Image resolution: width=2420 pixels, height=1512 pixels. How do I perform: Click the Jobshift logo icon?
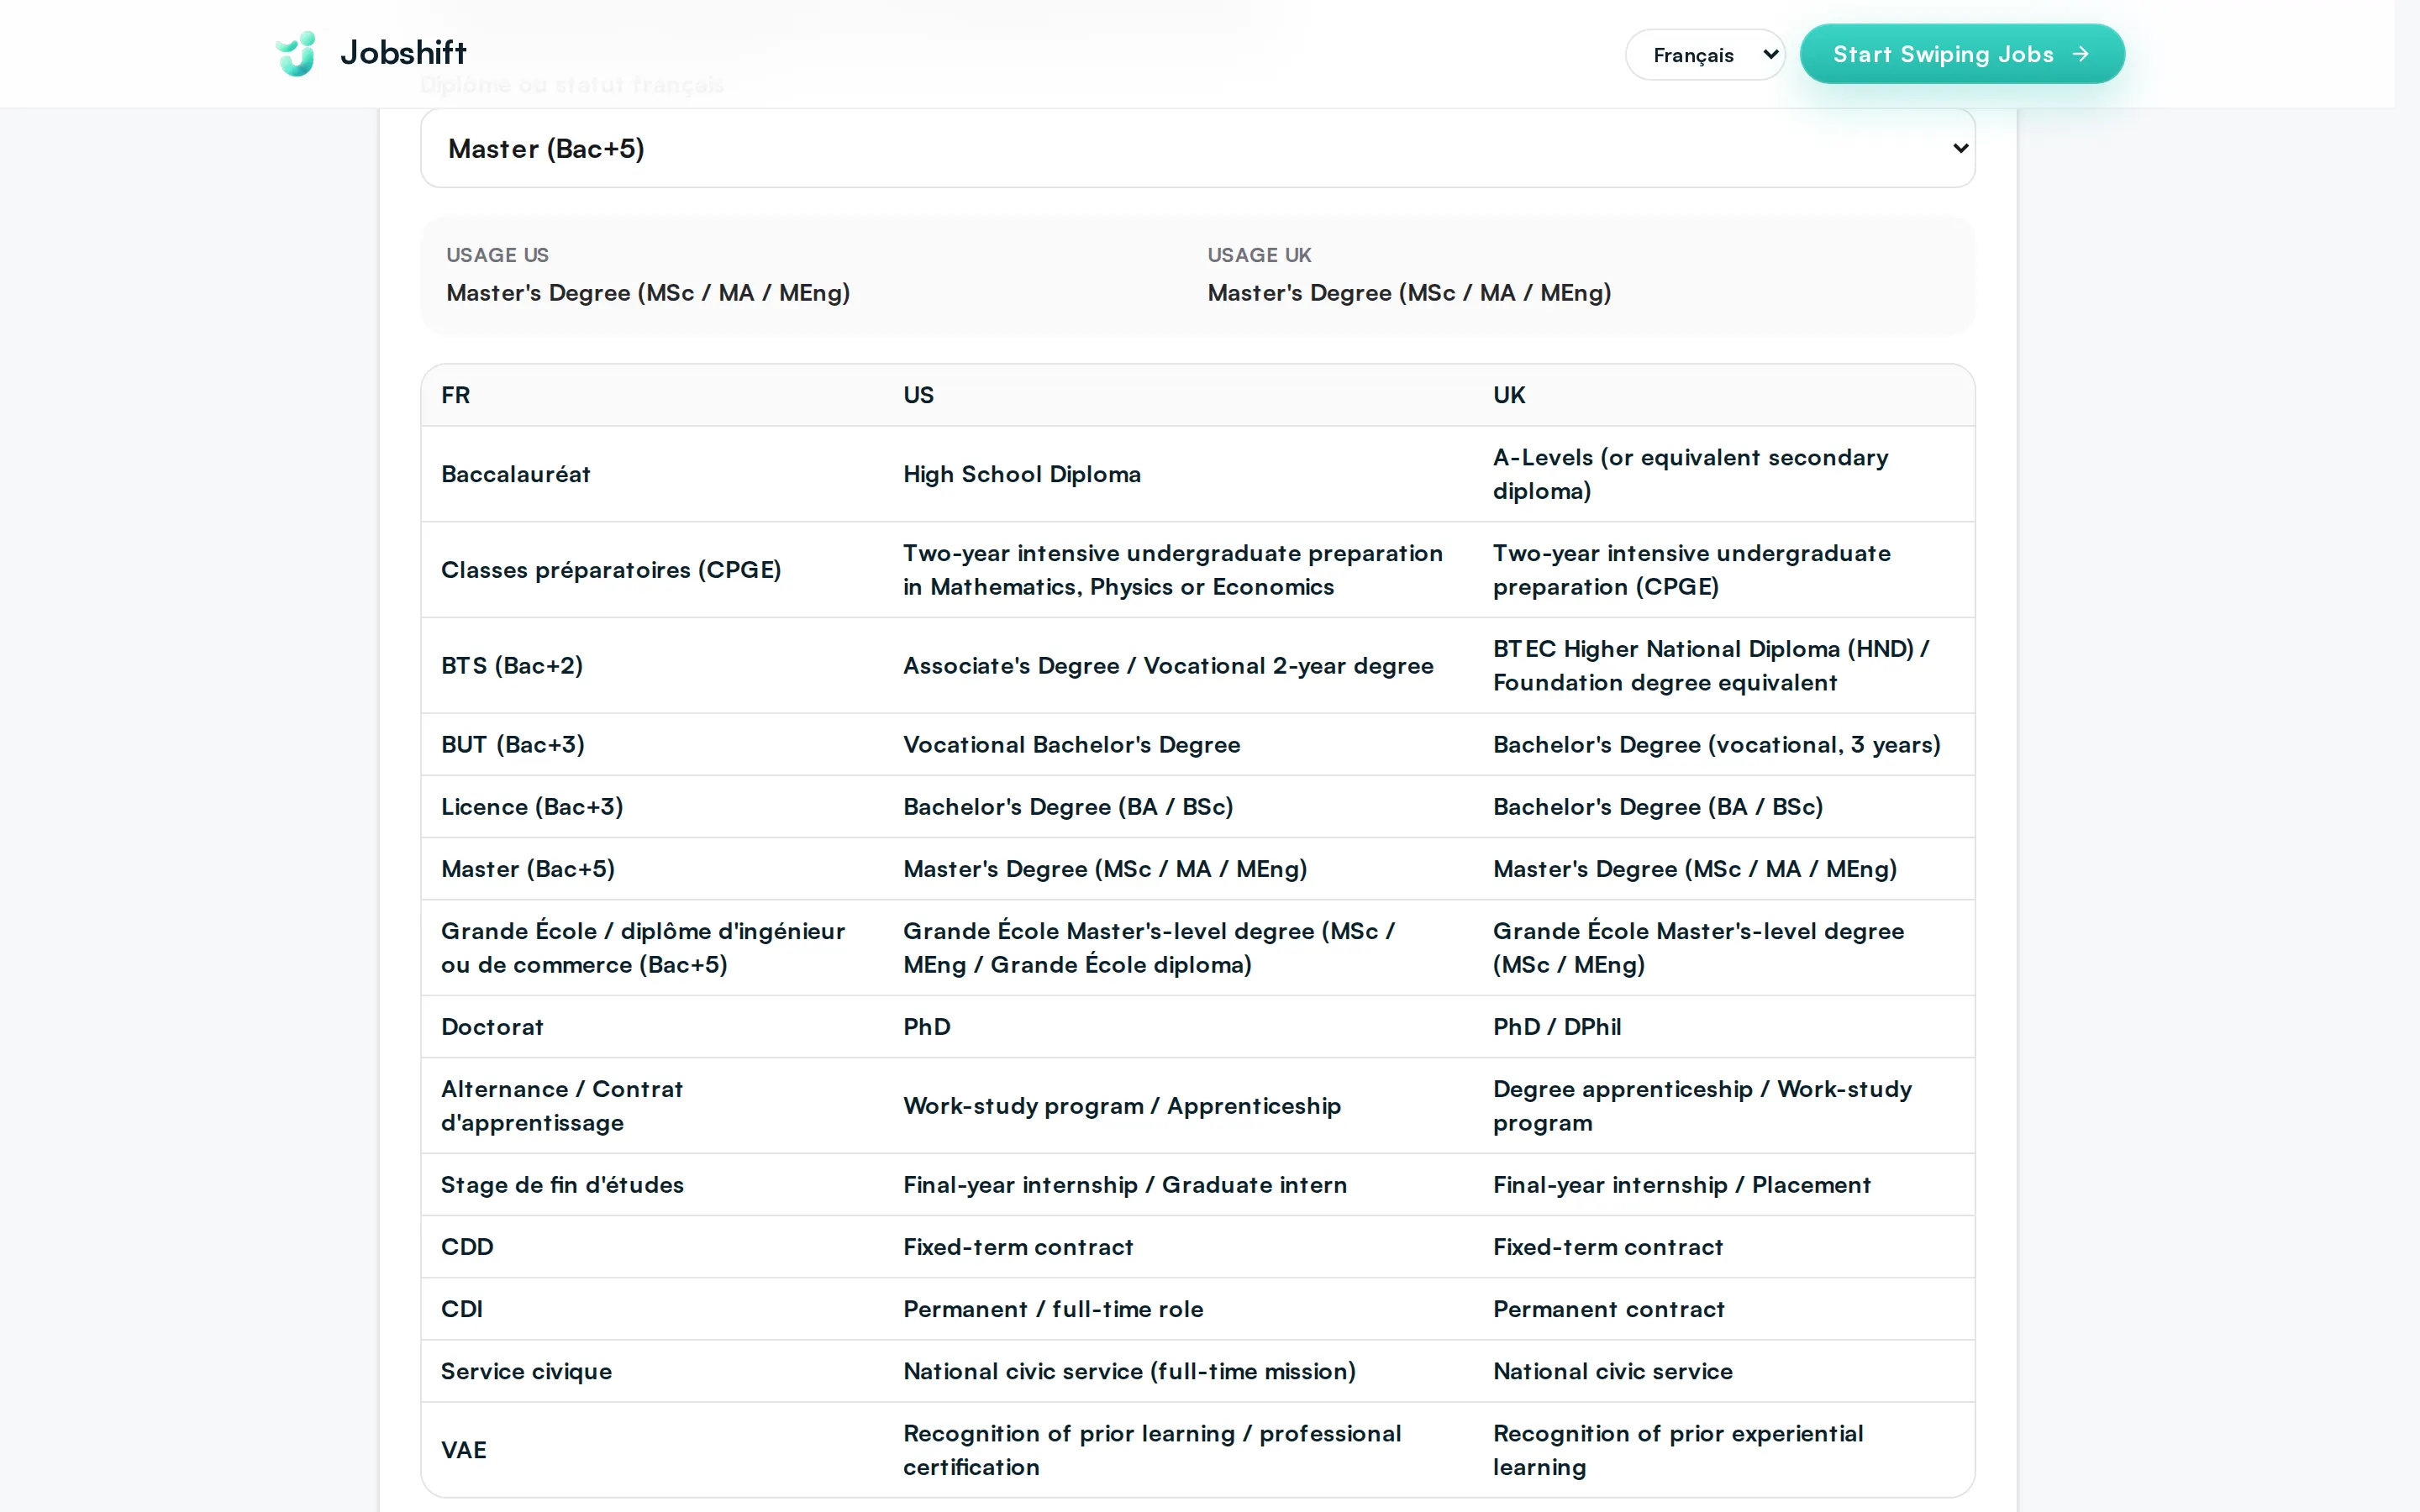(x=296, y=53)
